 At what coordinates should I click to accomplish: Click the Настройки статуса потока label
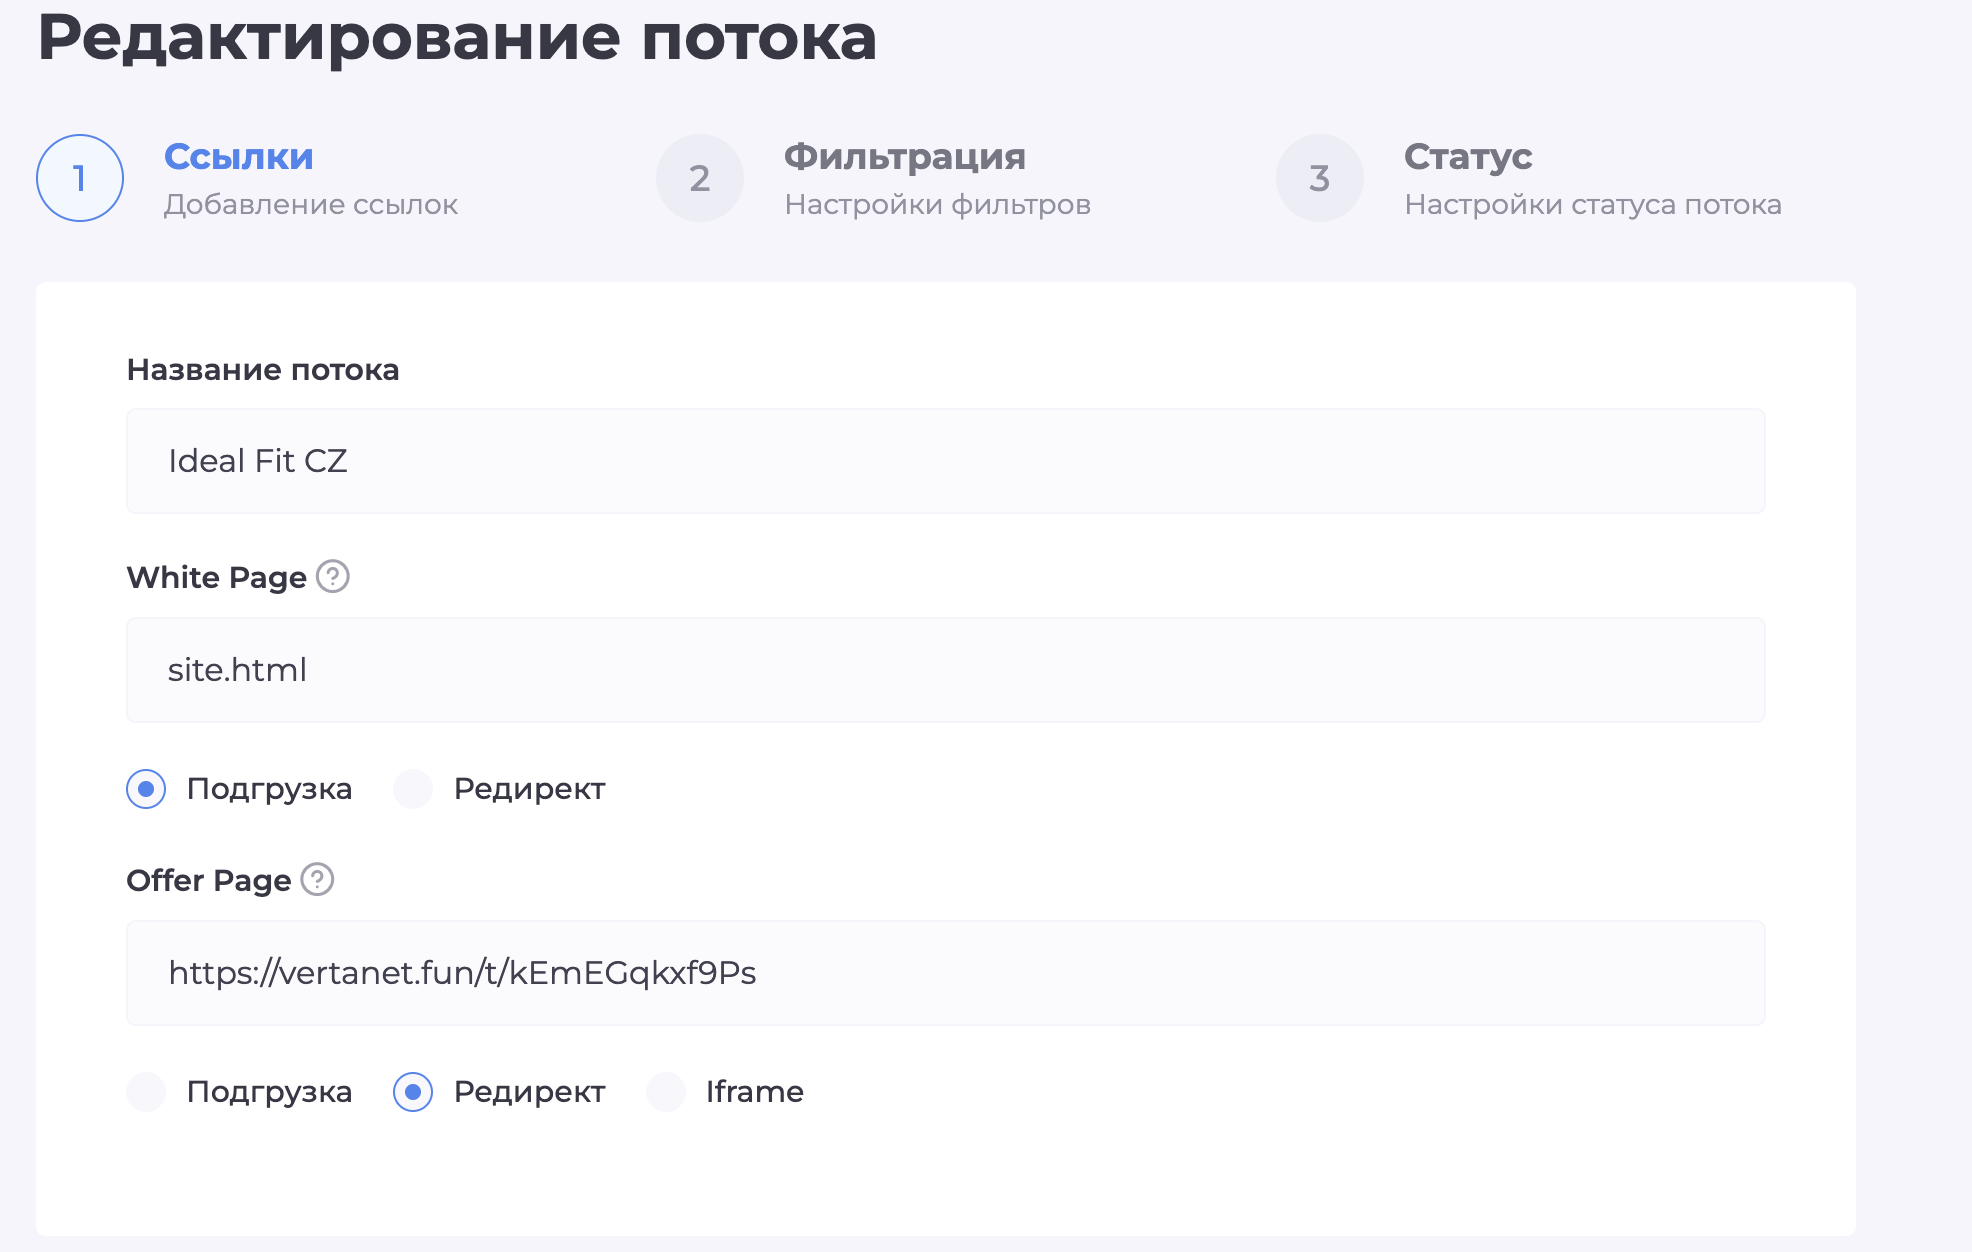1592,205
